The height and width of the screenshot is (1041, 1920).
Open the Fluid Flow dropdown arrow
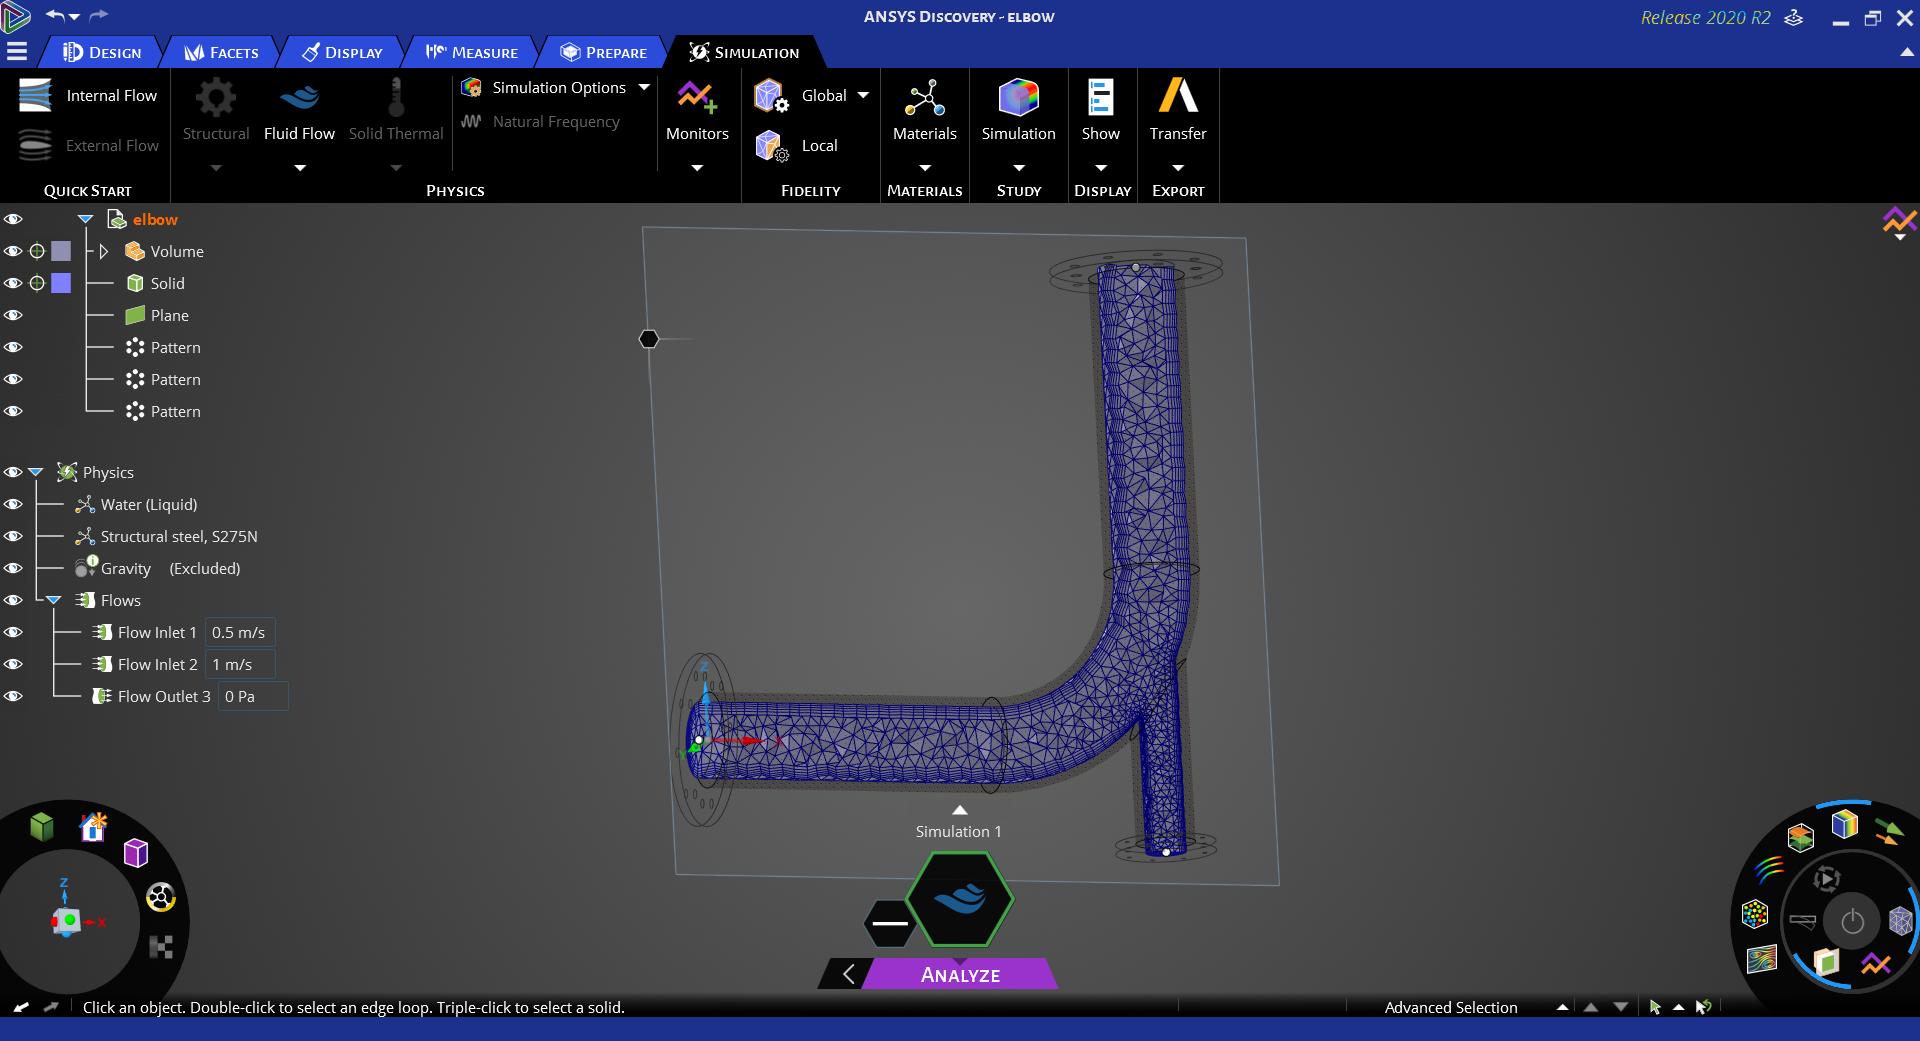tap(299, 168)
